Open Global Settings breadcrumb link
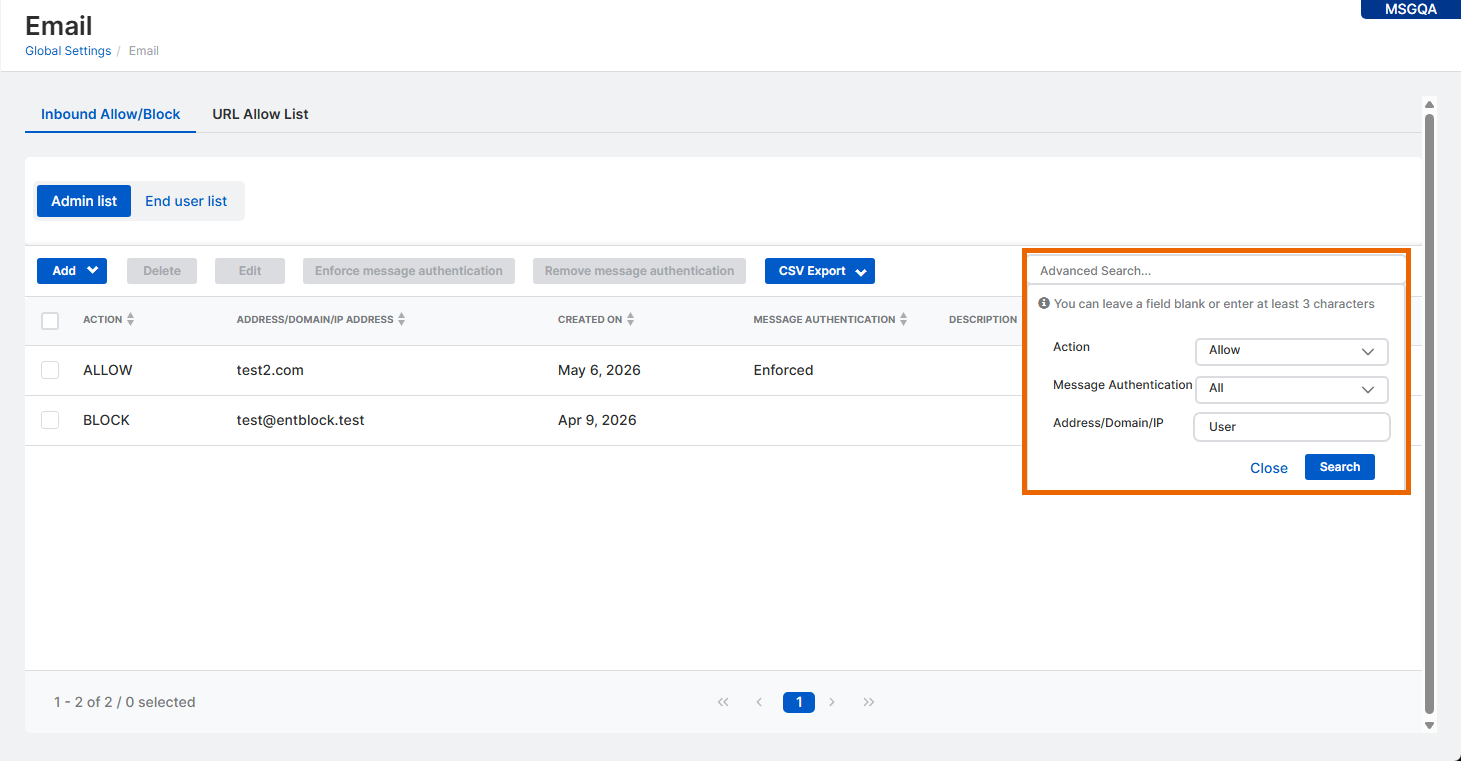Viewport: 1461px width, 761px height. 68,51
